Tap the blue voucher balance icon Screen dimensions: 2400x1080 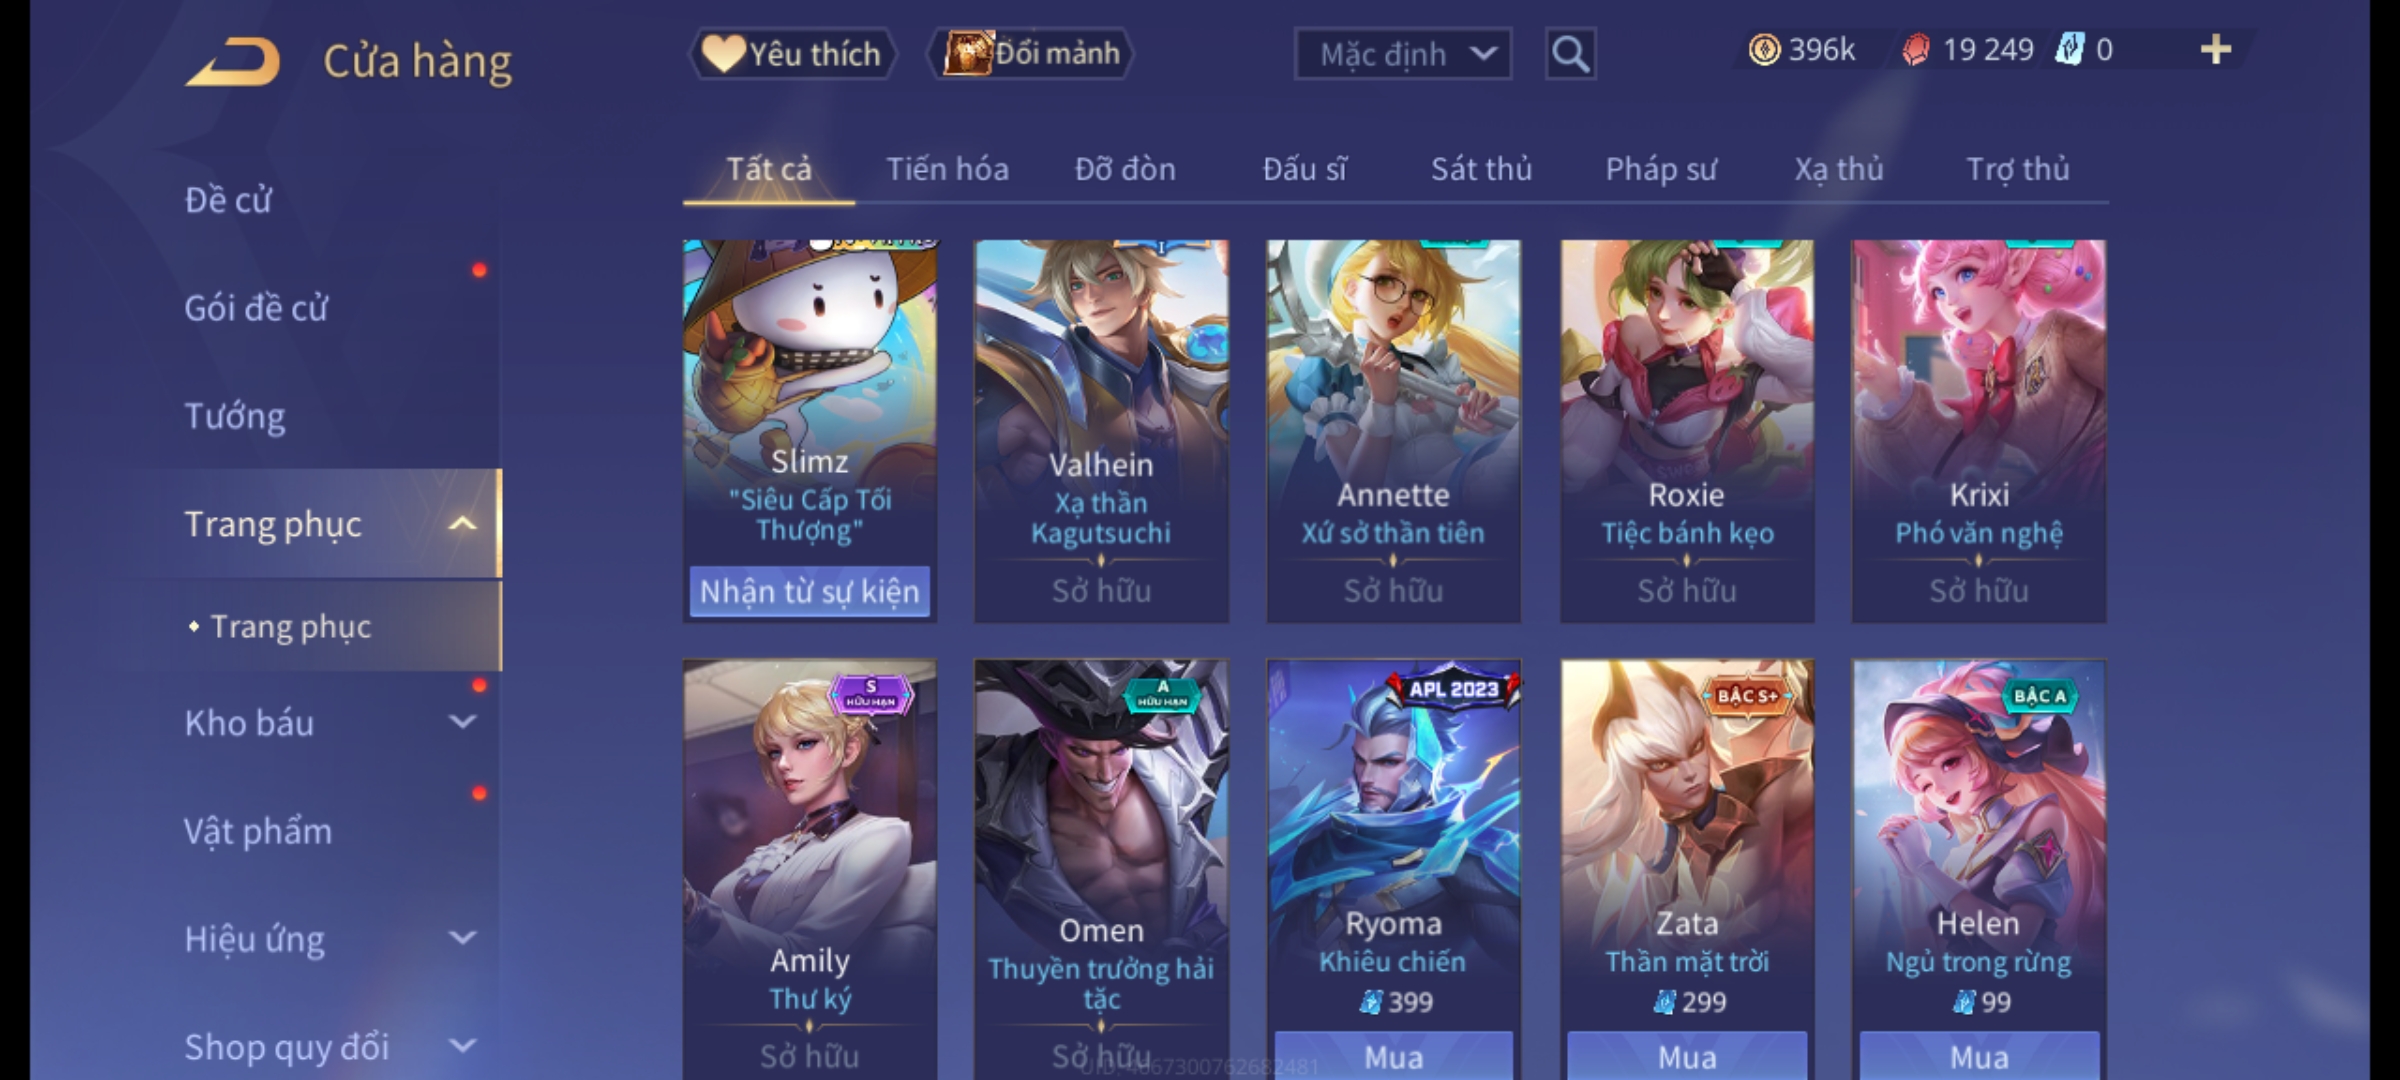point(2069,50)
